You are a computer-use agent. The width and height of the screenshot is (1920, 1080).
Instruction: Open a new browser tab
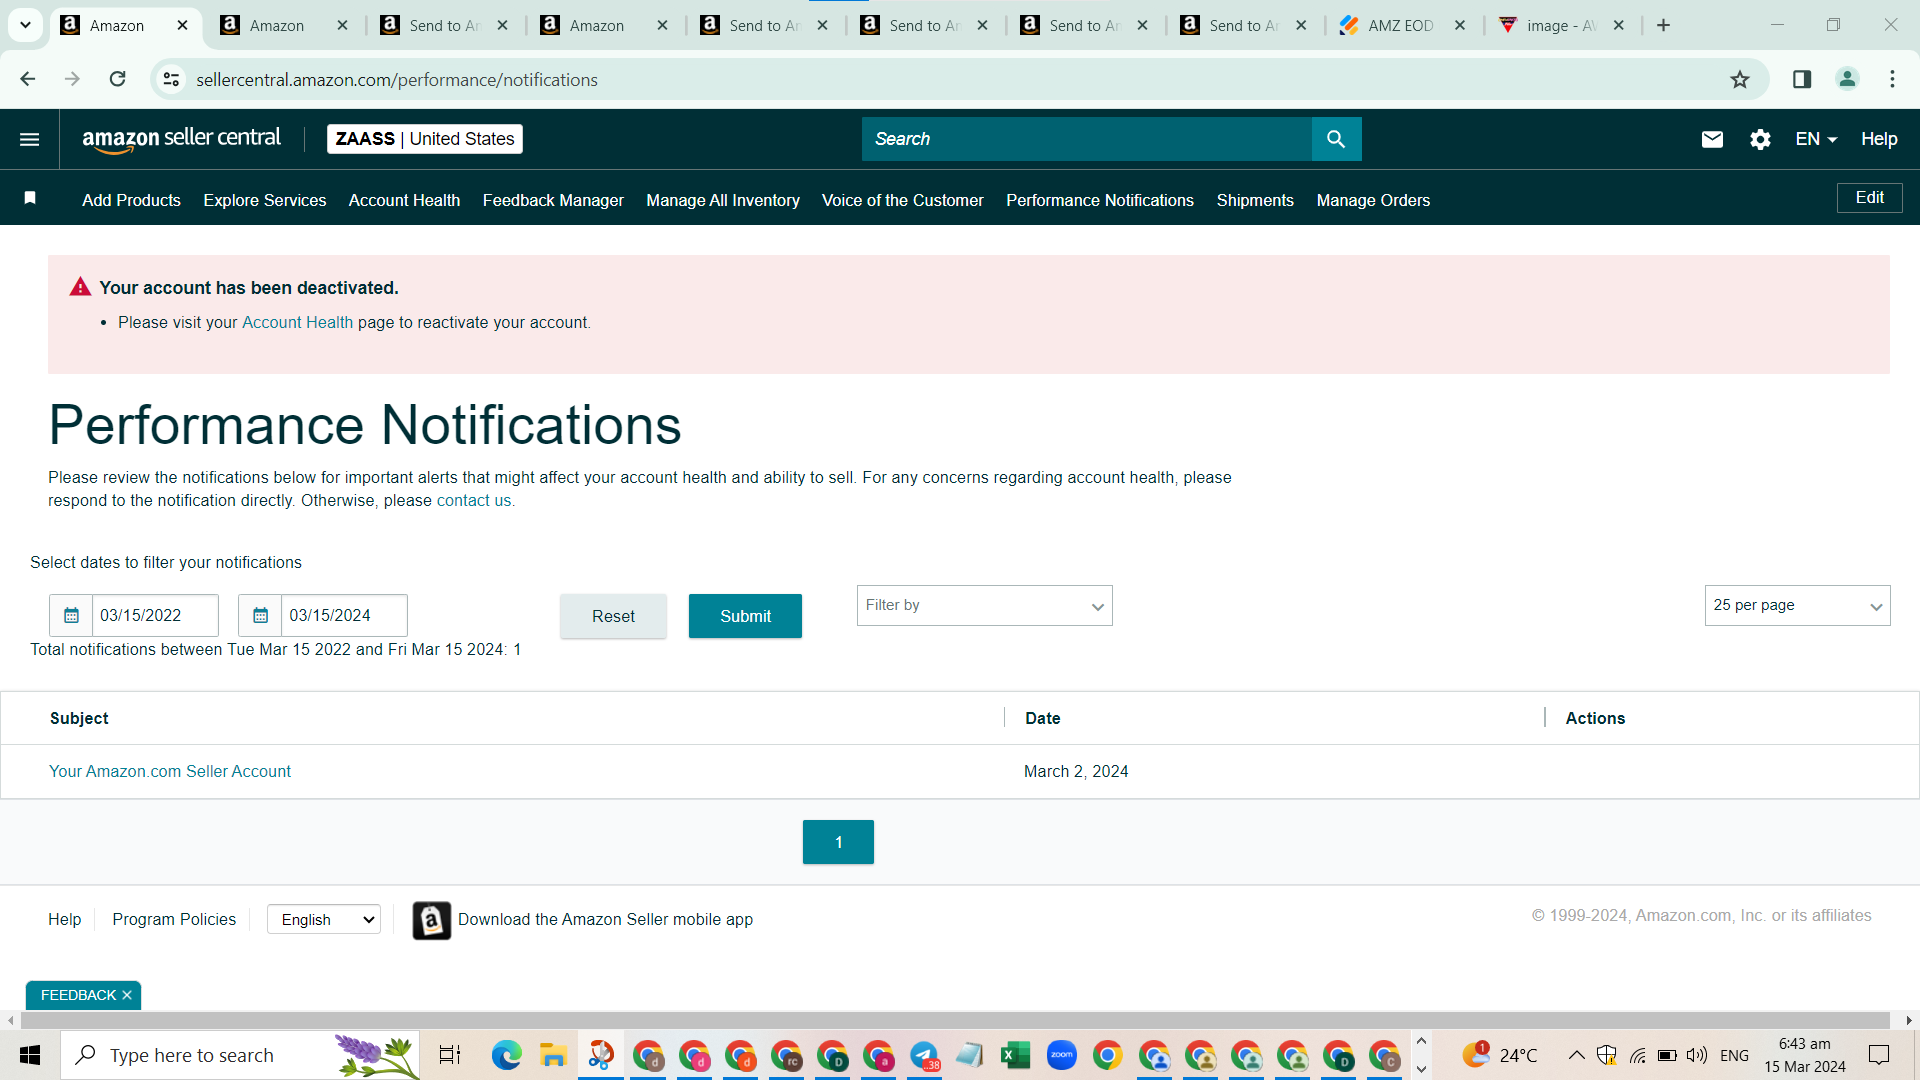1663,25
